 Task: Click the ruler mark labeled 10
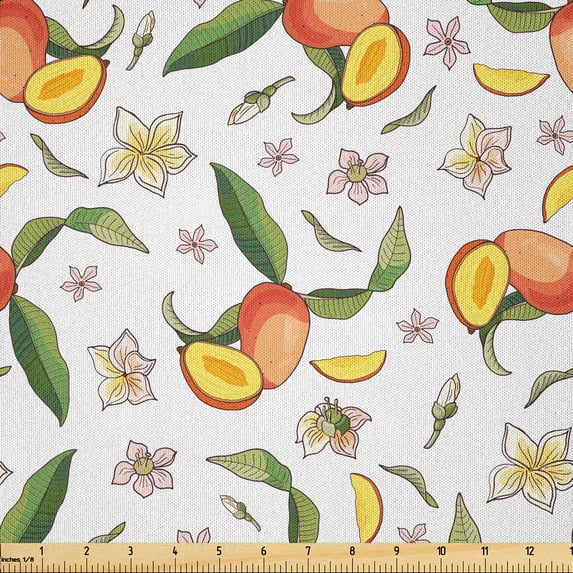click(x=441, y=551)
